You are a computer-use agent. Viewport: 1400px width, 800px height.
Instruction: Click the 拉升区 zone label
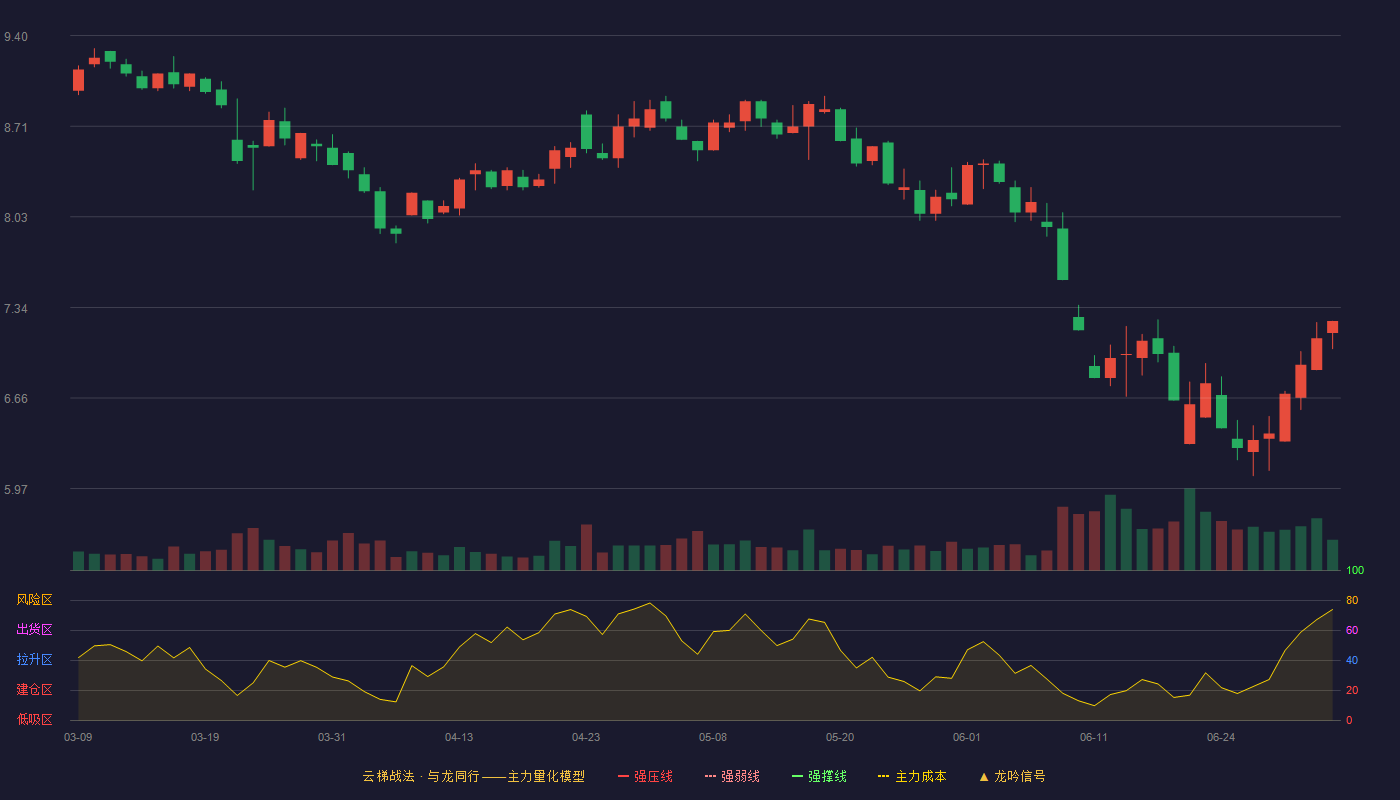(34, 660)
